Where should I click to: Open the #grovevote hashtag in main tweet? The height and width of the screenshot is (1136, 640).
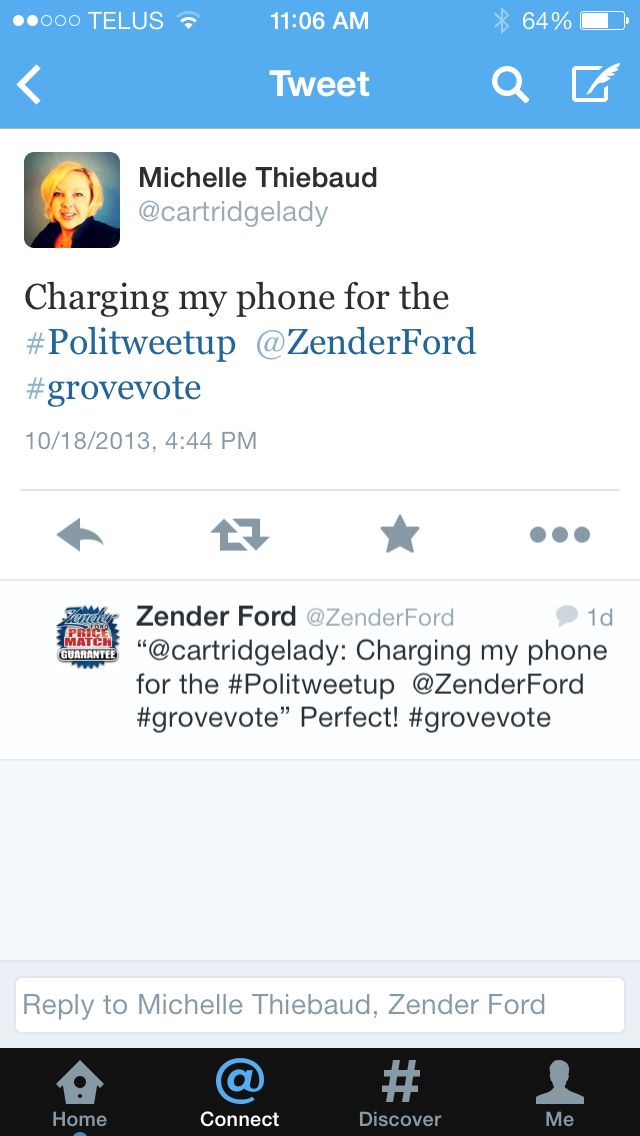coord(113,388)
